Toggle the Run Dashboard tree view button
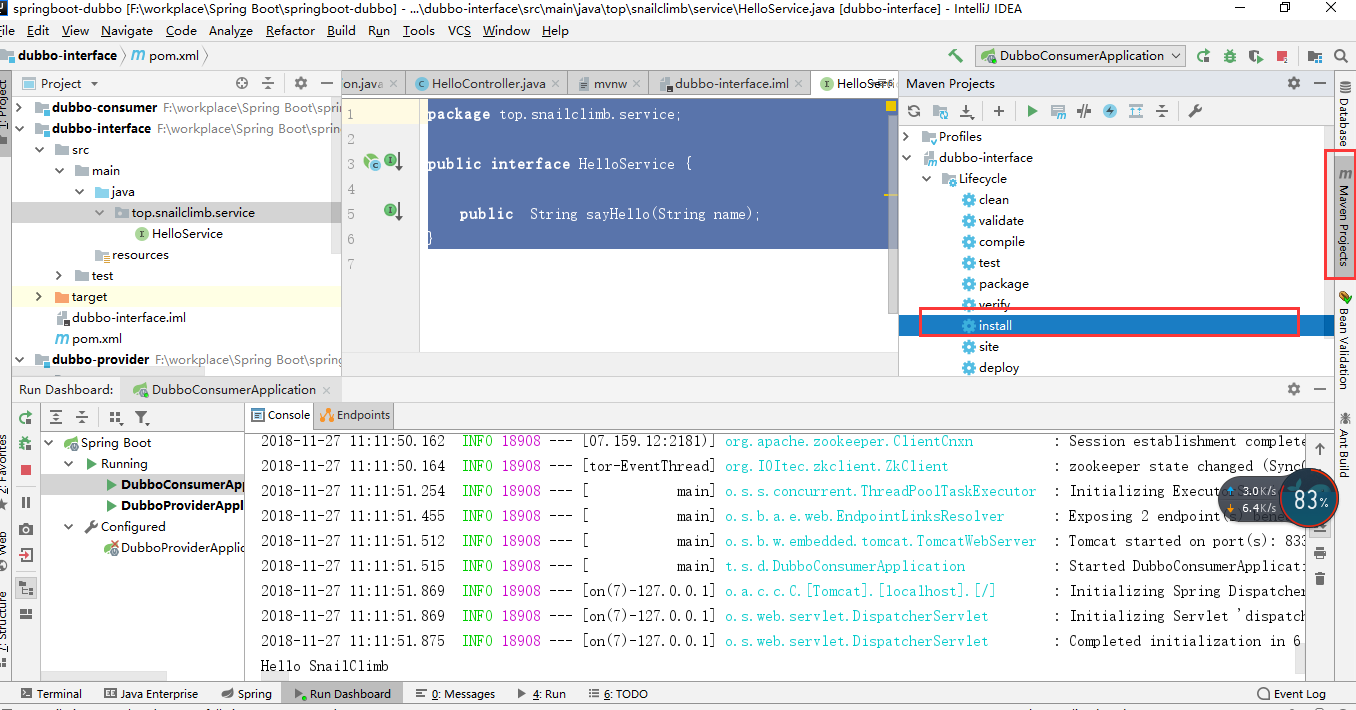 pyautogui.click(x=26, y=588)
